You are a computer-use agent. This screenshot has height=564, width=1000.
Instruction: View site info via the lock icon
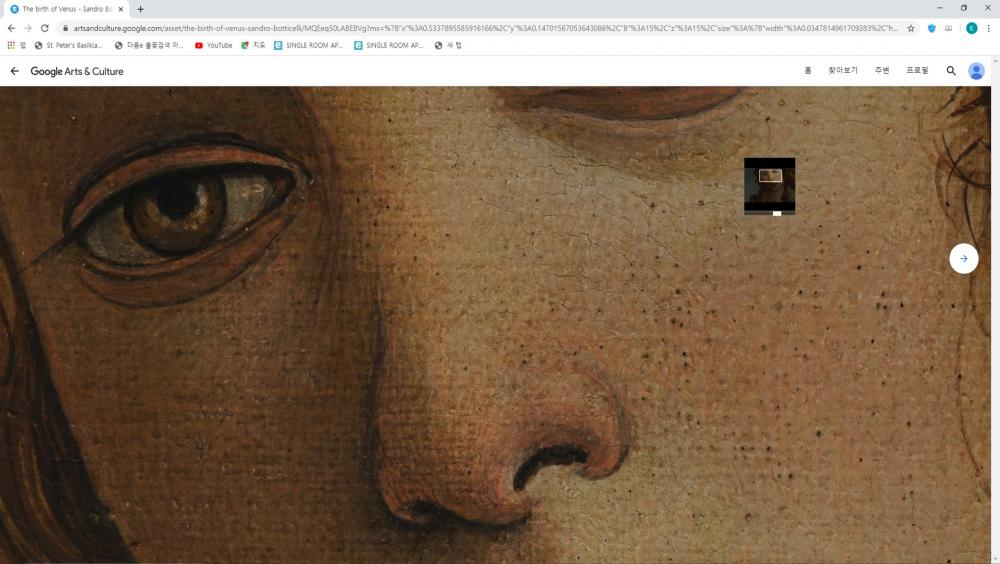click(65, 28)
